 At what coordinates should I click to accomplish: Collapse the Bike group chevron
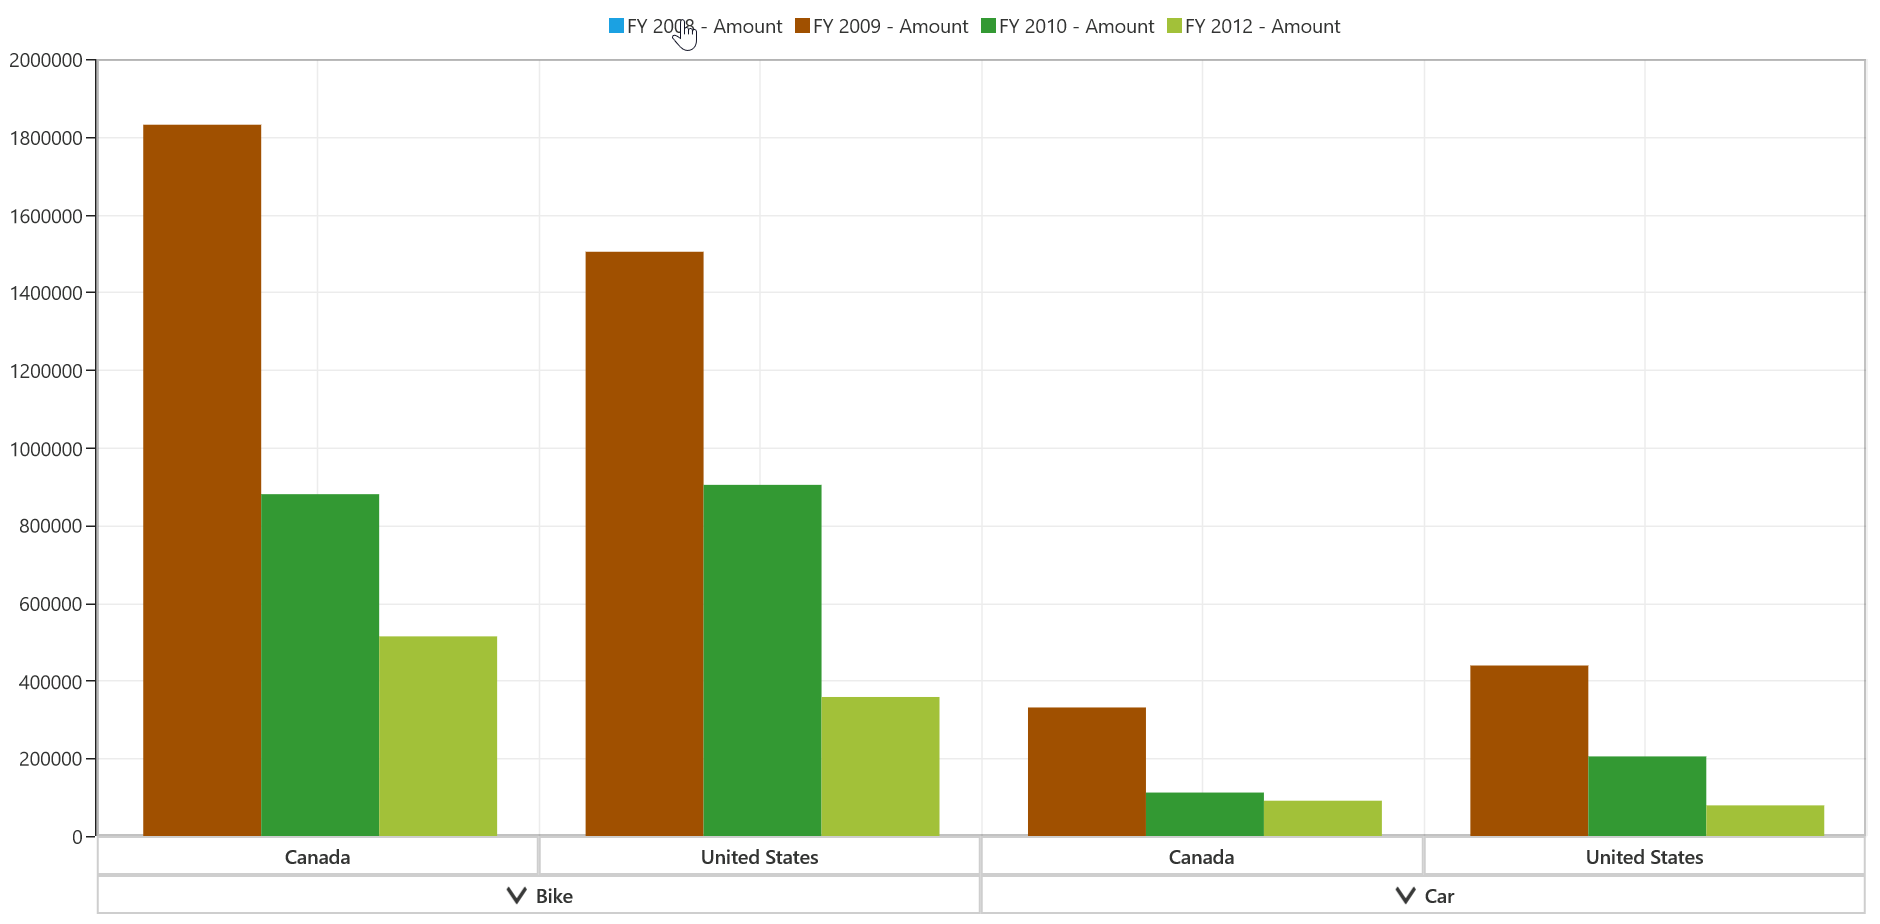pos(516,895)
